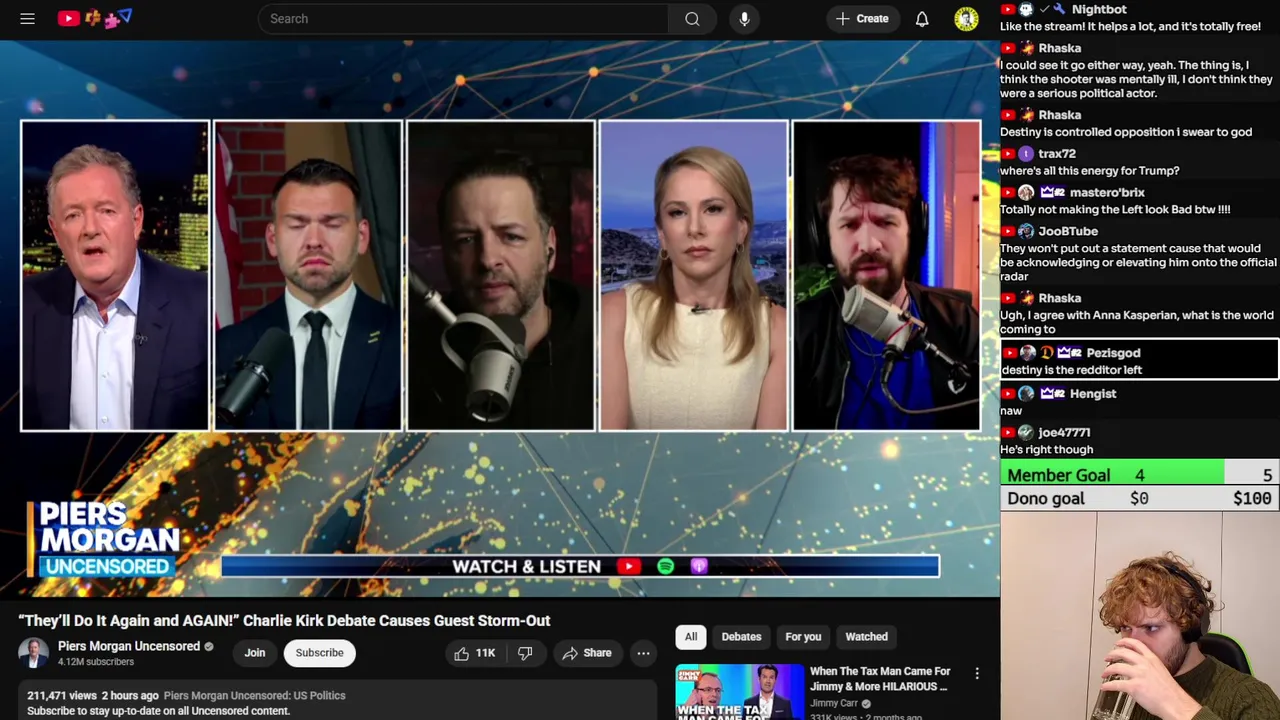Click the search magnifier button
This screenshot has width=1280, height=720.
692,18
